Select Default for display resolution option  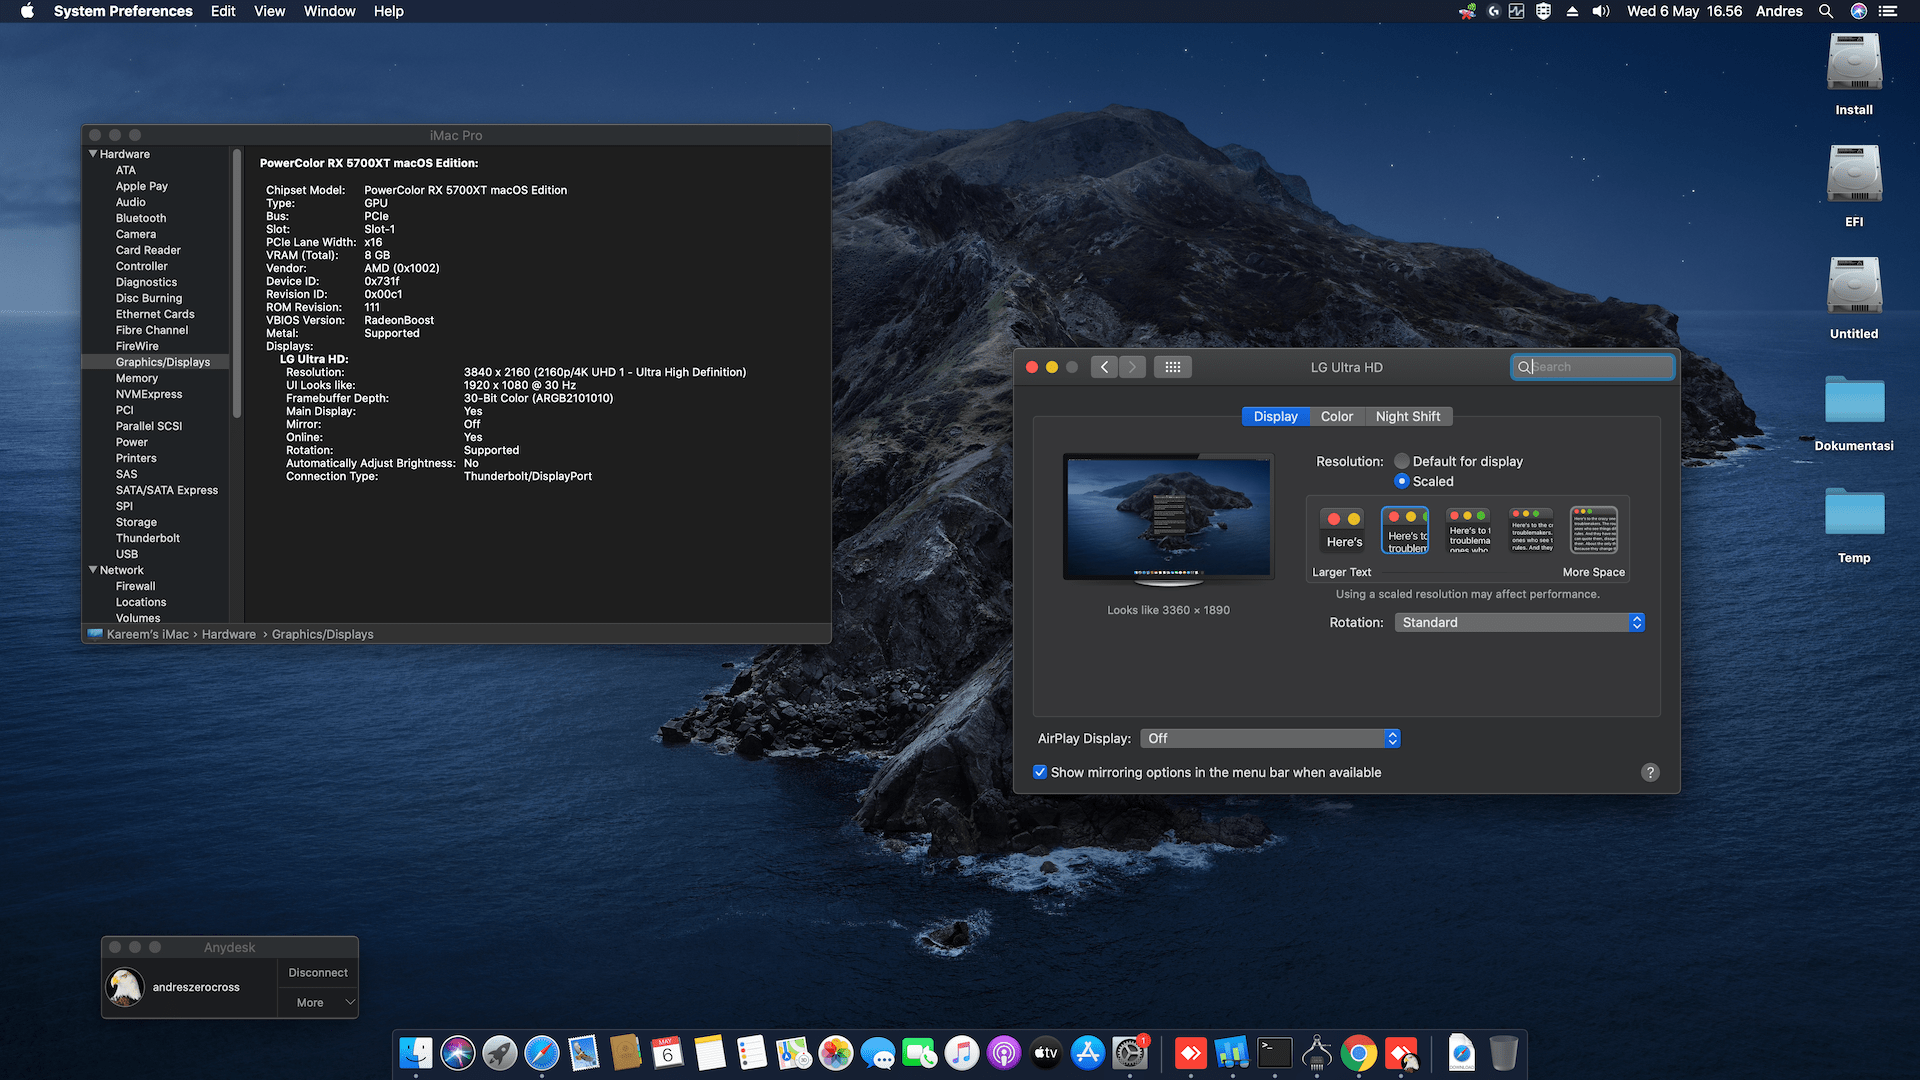tap(1402, 461)
